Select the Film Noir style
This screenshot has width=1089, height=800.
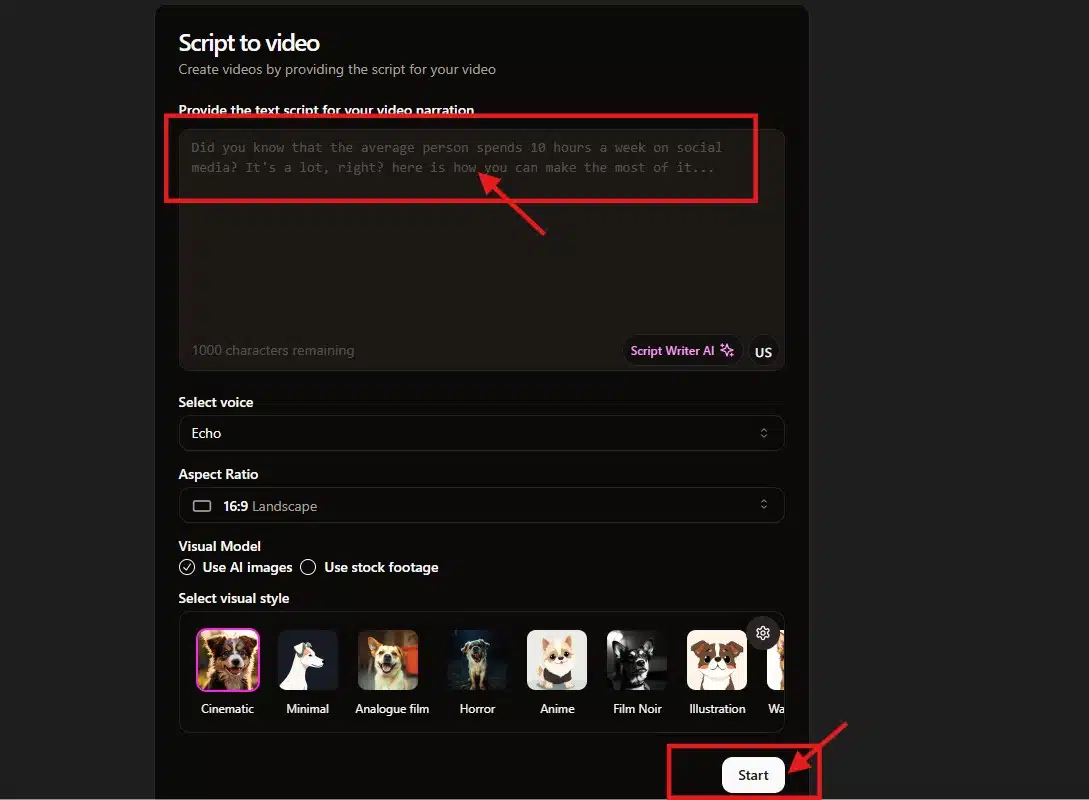click(637, 660)
